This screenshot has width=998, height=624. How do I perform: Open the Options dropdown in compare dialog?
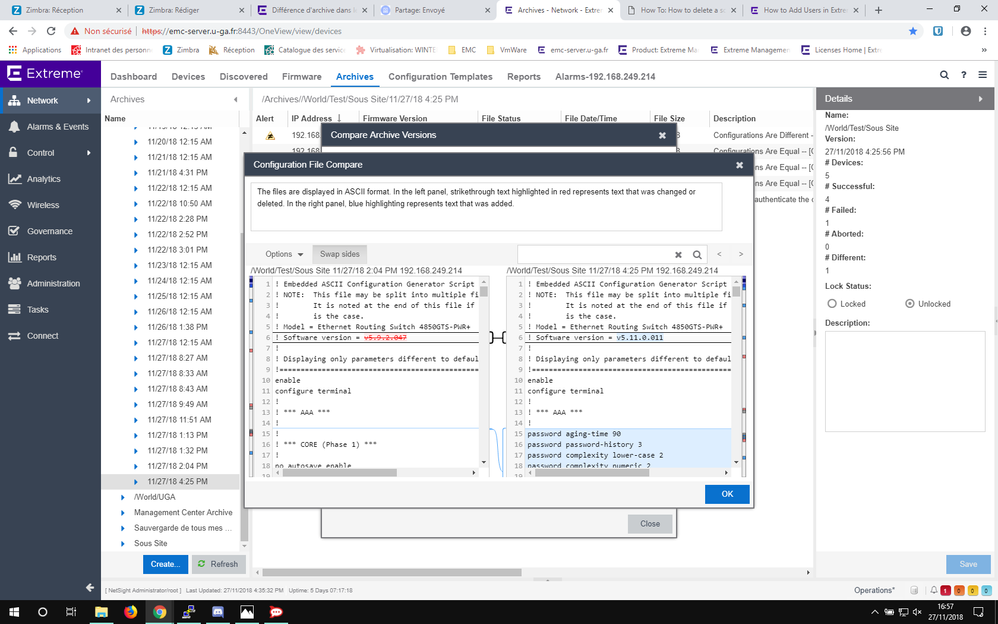pyautogui.click(x=284, y=254)
